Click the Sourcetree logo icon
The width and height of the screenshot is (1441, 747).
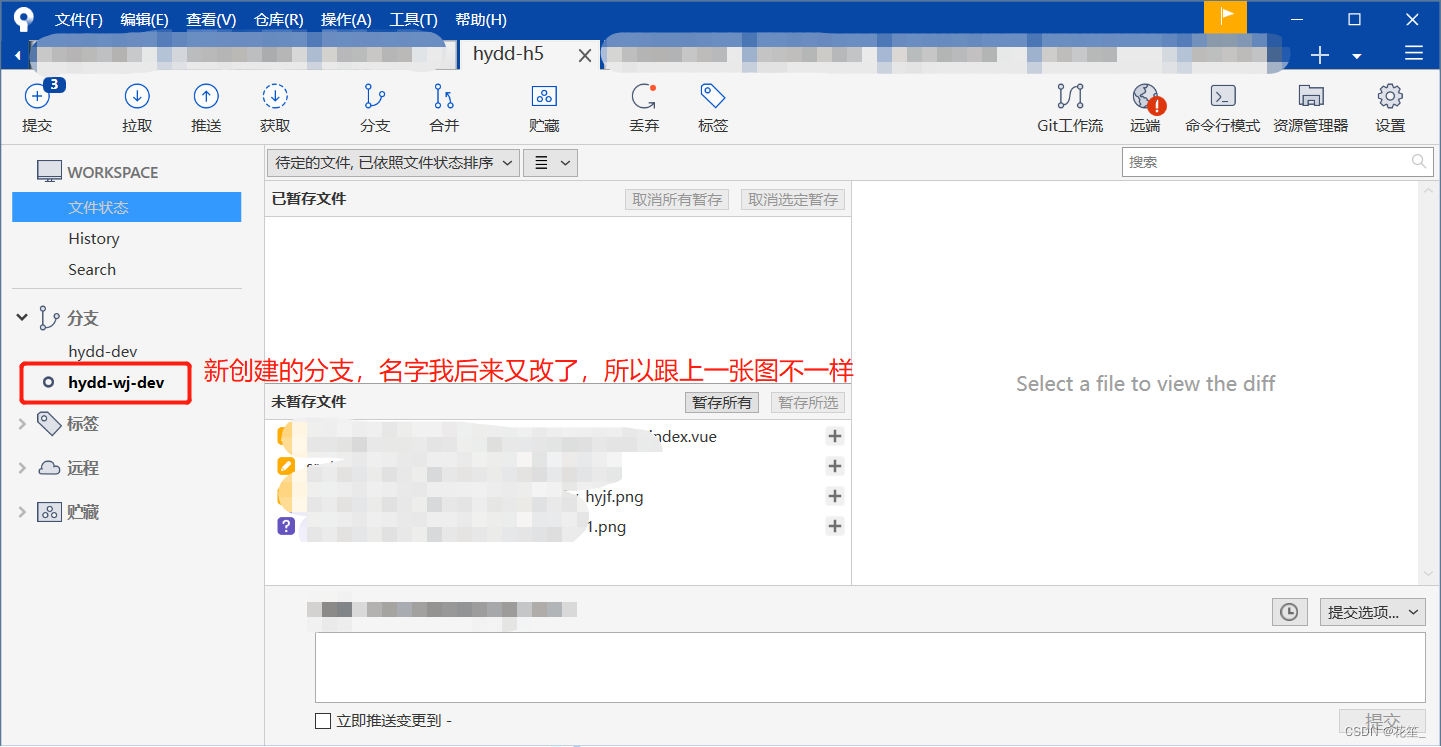coord(24,19)
